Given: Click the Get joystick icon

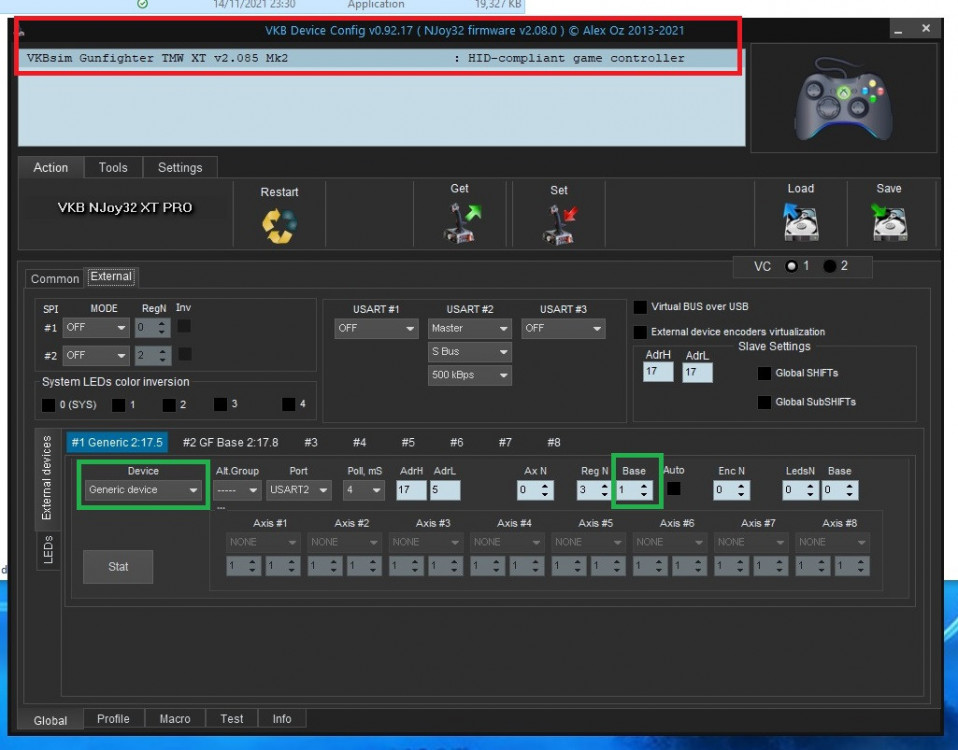Looking at the screenshot, I should click(x=460, y=224).
